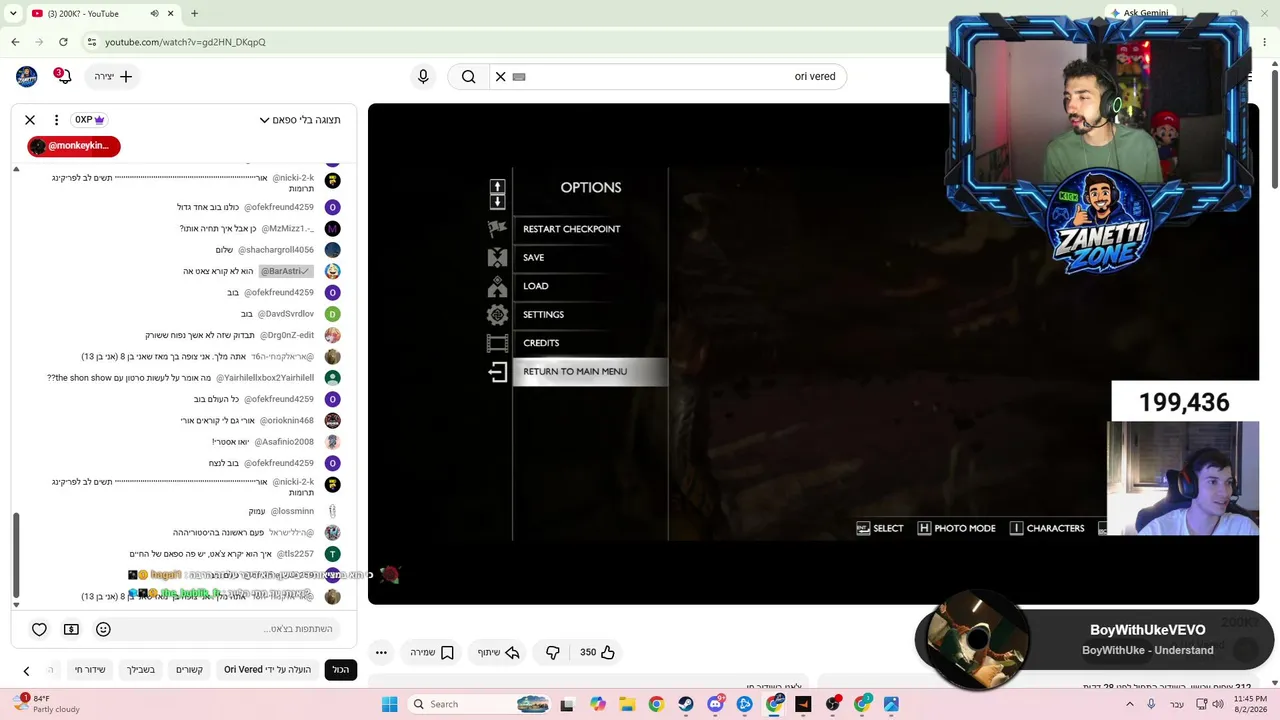Click Ask Gemini button in browser
Screen dimensions: 1280x720
pyautogui.click(x=1138, y=13)
